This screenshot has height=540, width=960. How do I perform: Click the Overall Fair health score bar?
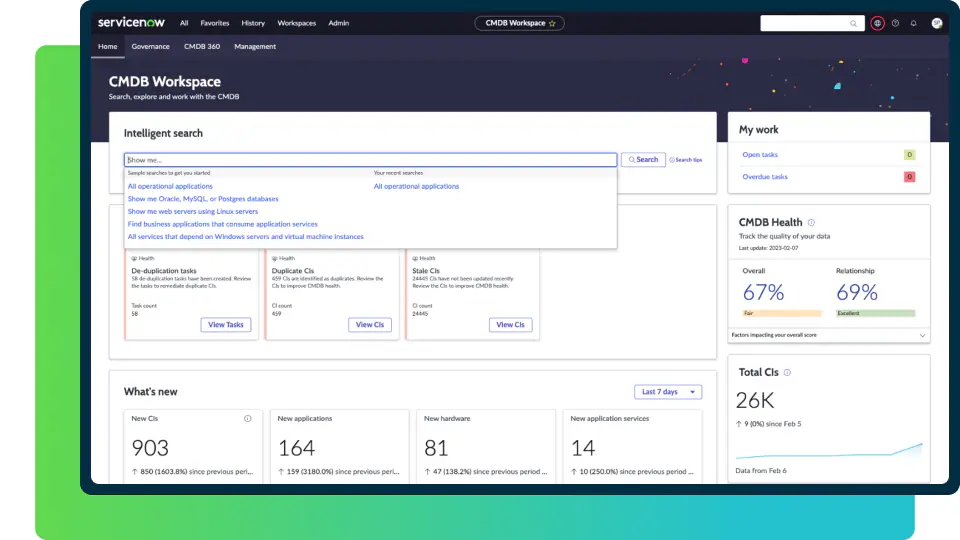pyautogui.click(x=782, y=313)
